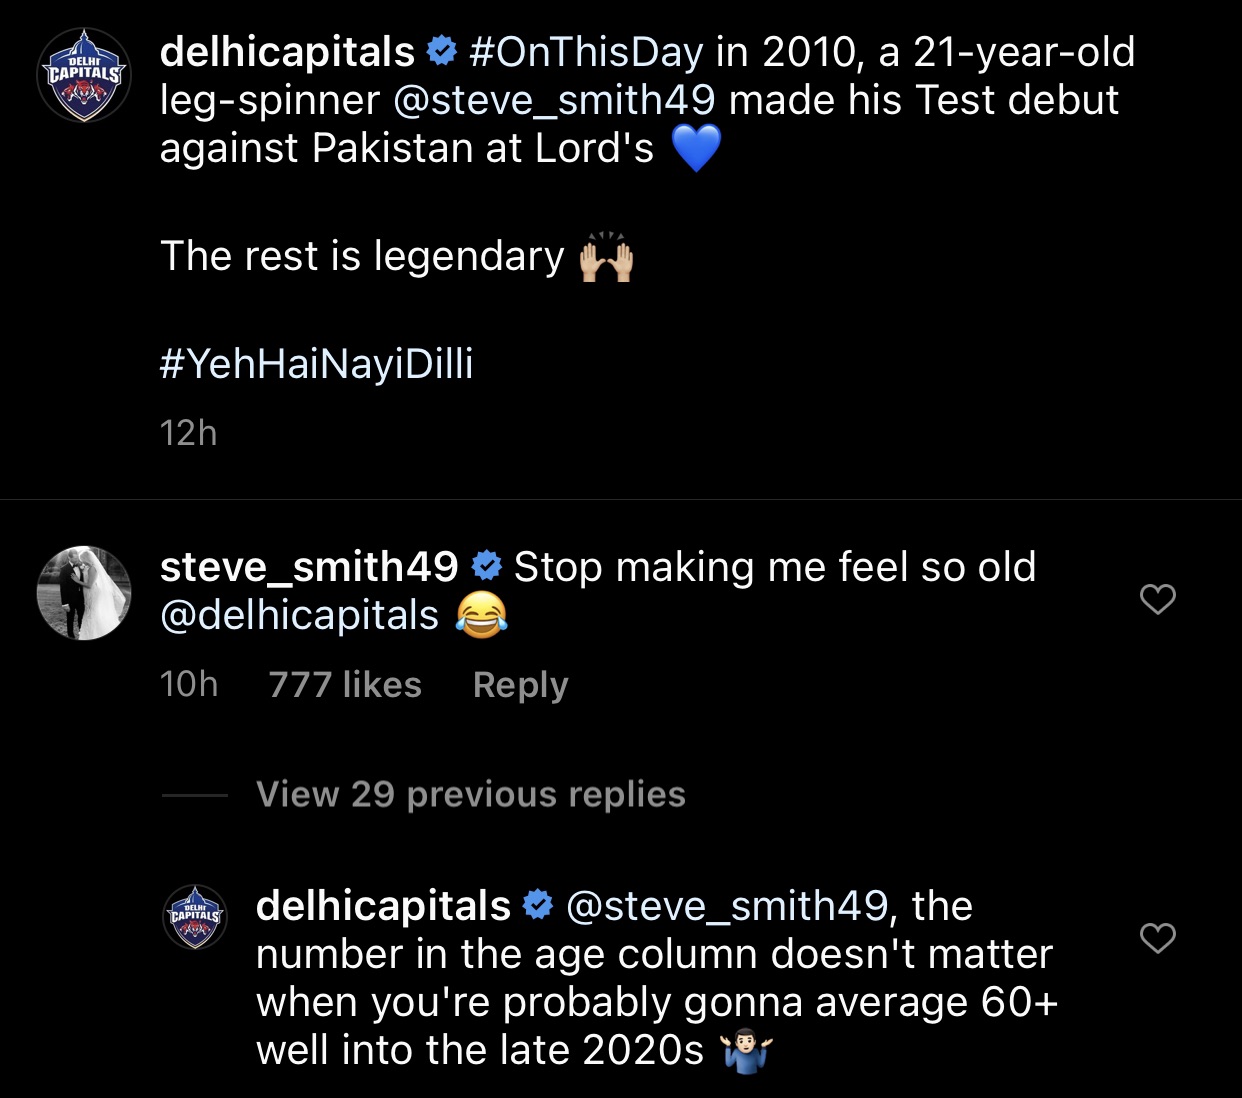This screenshot has width=1242, height=1098.
Task: Like steve_smith49's comment with the heart
Action: 1157,599
